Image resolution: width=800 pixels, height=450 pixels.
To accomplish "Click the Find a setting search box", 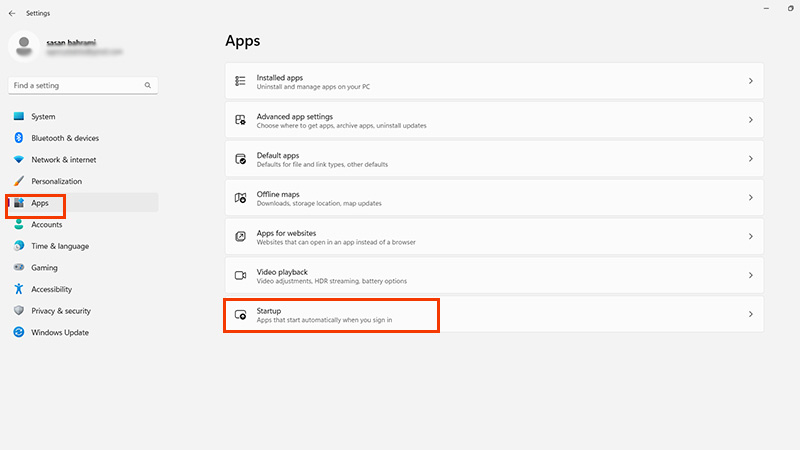I will [75, 86].
